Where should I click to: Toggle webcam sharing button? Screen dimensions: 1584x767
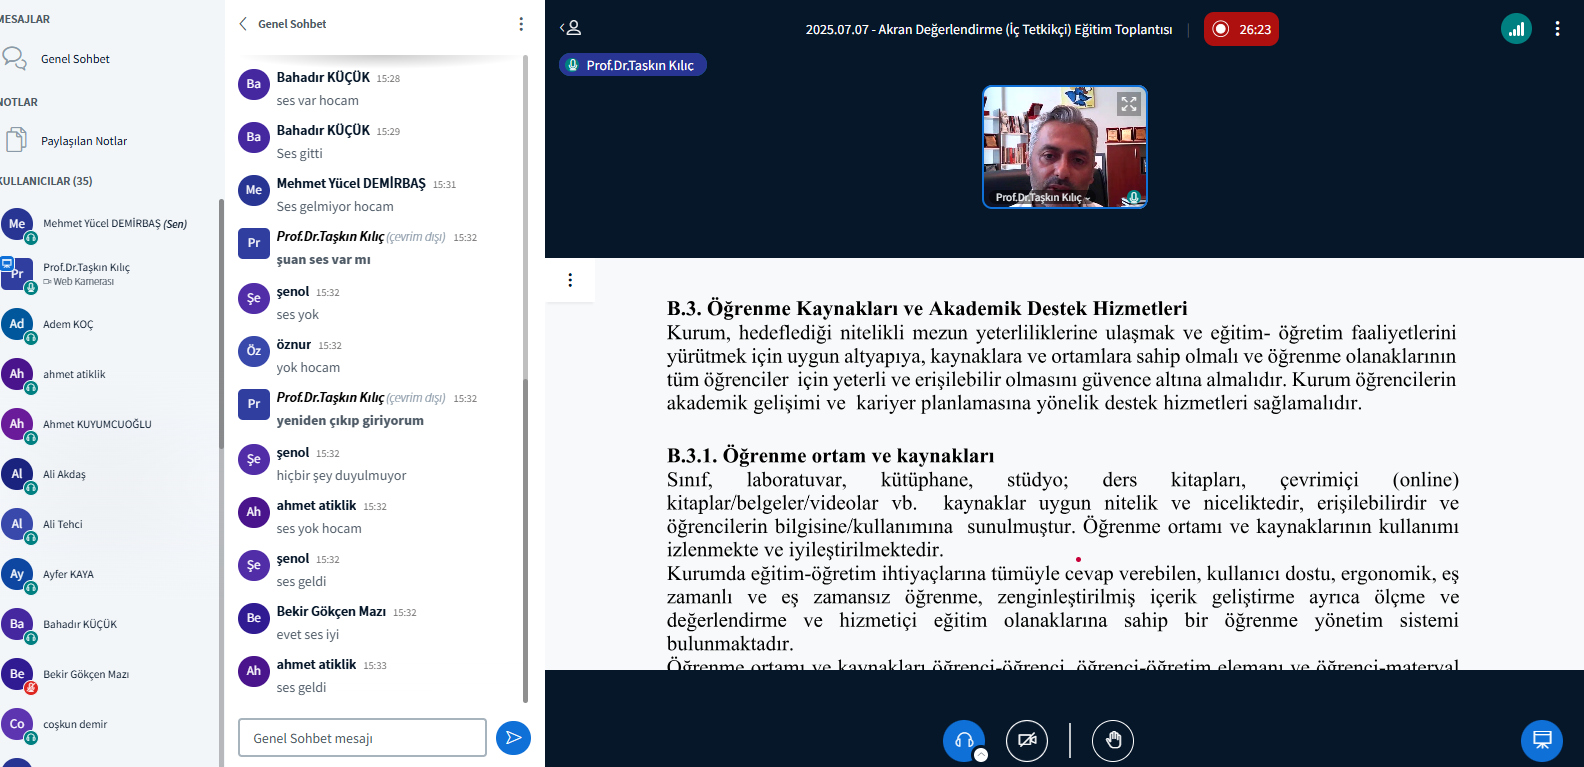pyautogui.click(x=1027, y=740)
